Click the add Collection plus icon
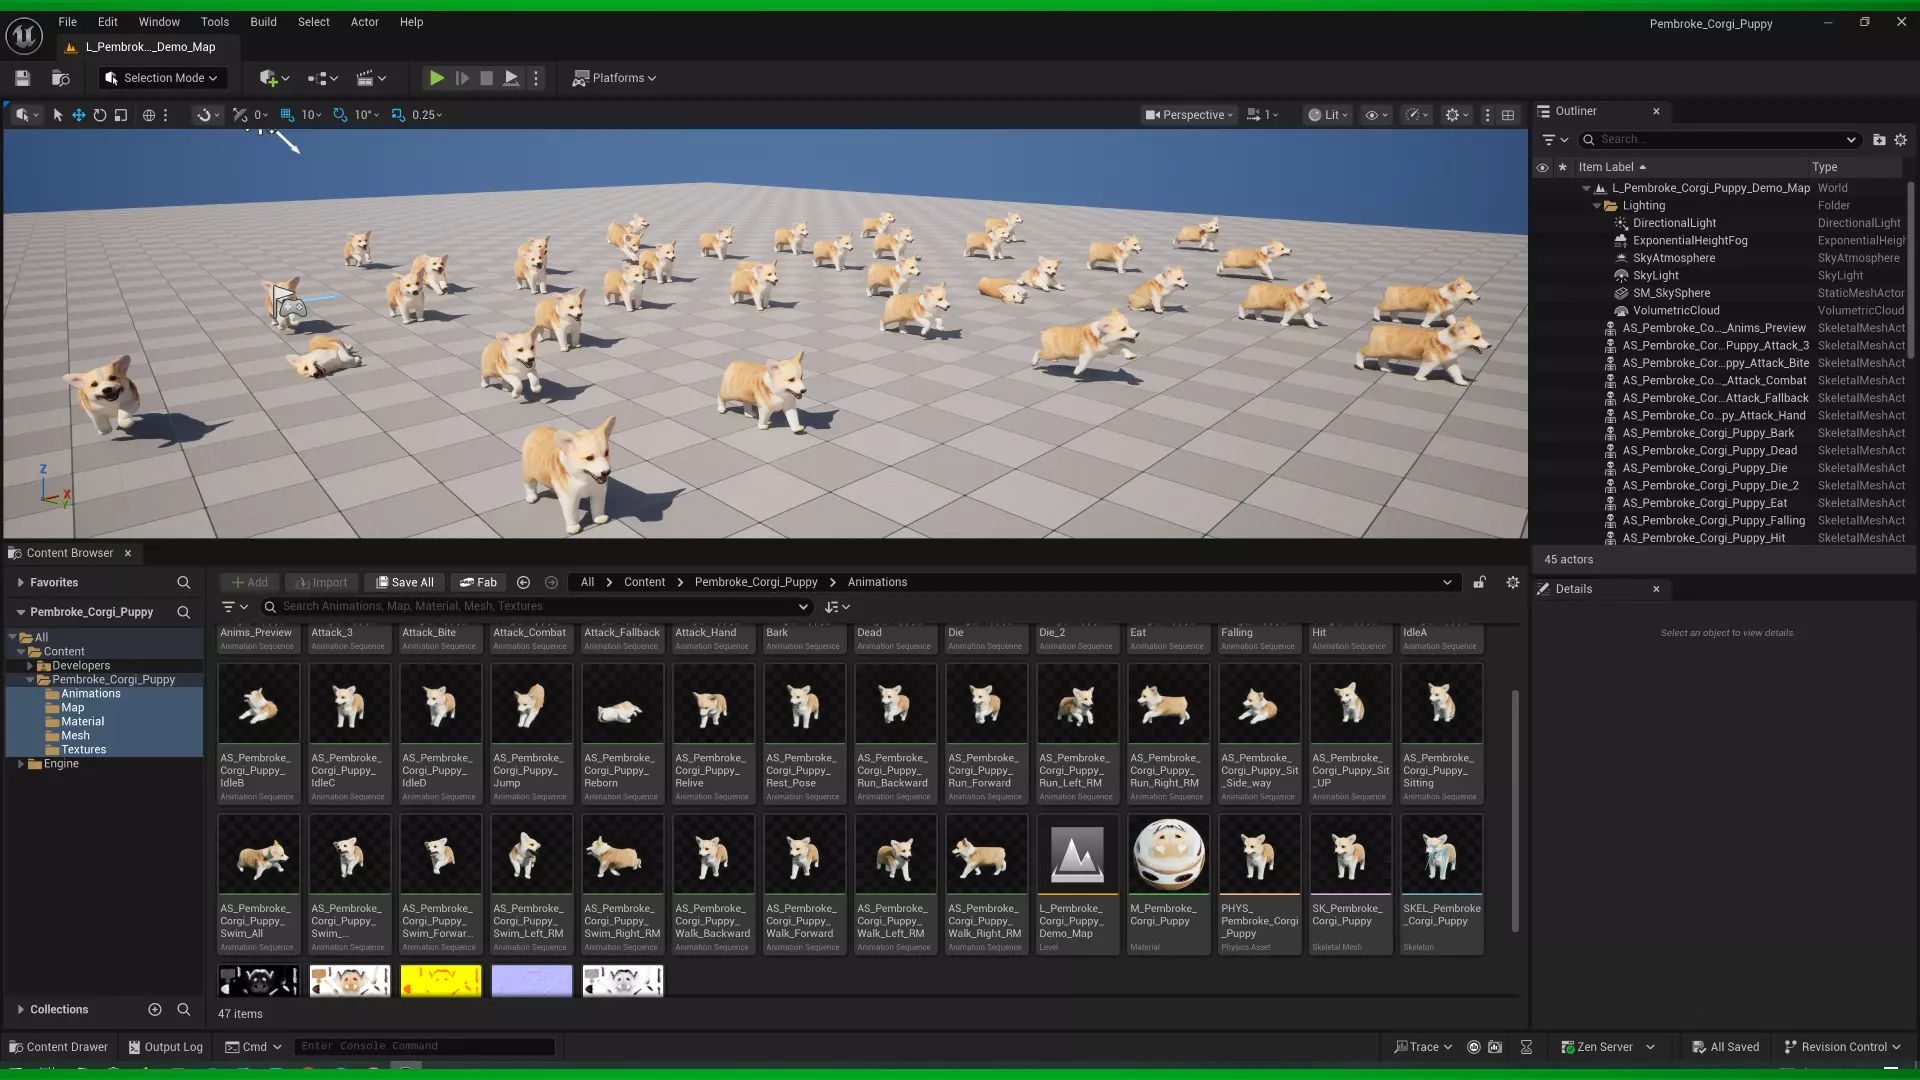 [155, 1010]
